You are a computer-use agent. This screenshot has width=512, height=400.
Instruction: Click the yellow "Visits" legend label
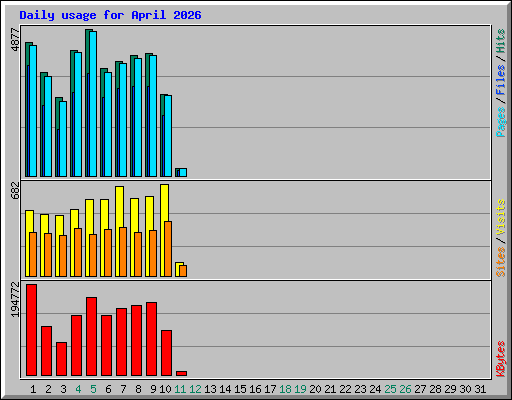point(500,217)
